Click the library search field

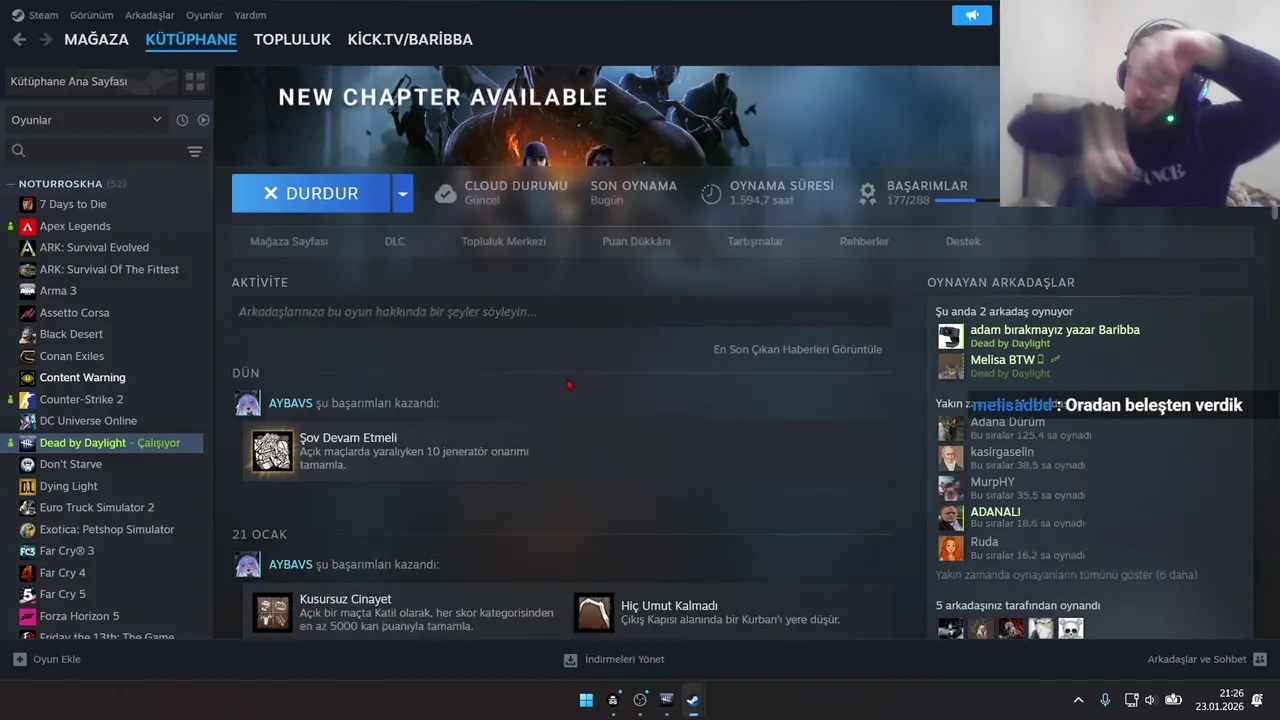point(95,151)
